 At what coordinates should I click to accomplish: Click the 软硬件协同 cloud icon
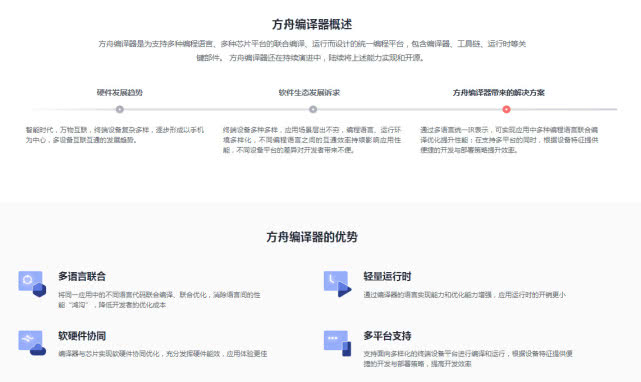click(x=32, y=343)
